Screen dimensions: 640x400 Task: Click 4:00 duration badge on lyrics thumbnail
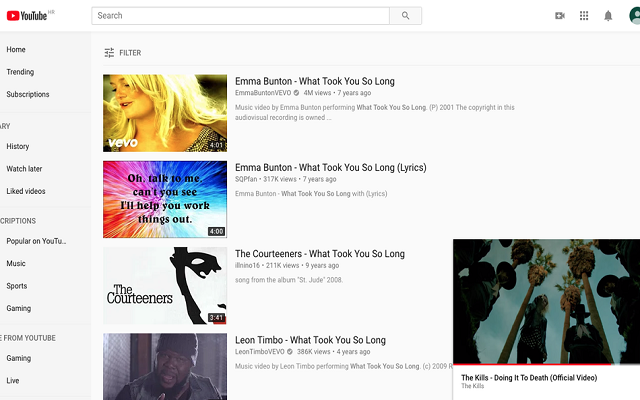(x=216, y=231)
